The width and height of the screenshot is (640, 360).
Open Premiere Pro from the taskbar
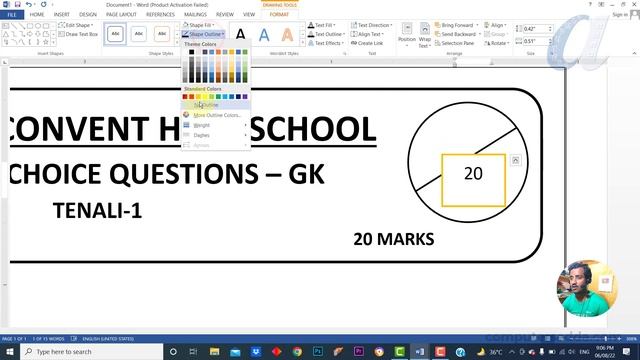click(x=359, y=351)
